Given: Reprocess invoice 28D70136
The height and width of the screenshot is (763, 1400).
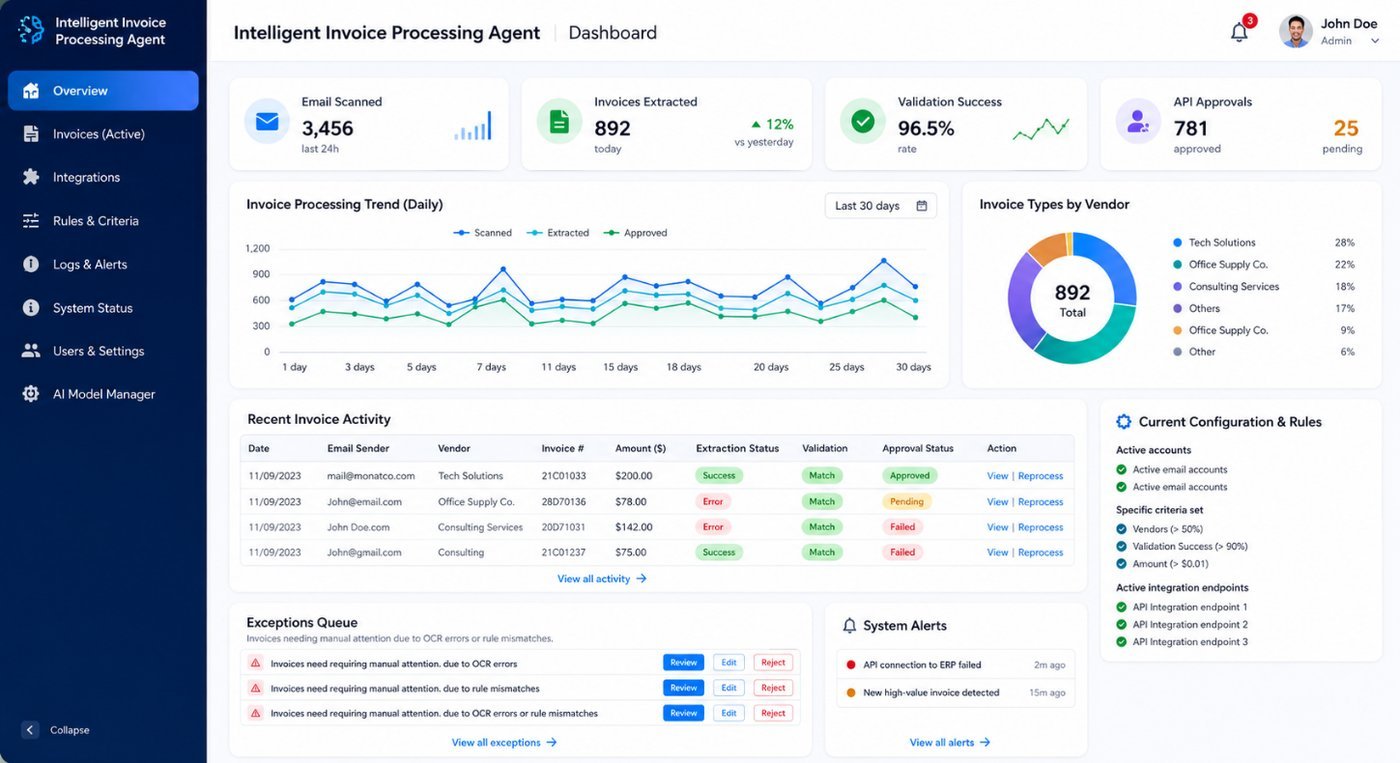Looking at the screenshot, I should pos(1040,502).
